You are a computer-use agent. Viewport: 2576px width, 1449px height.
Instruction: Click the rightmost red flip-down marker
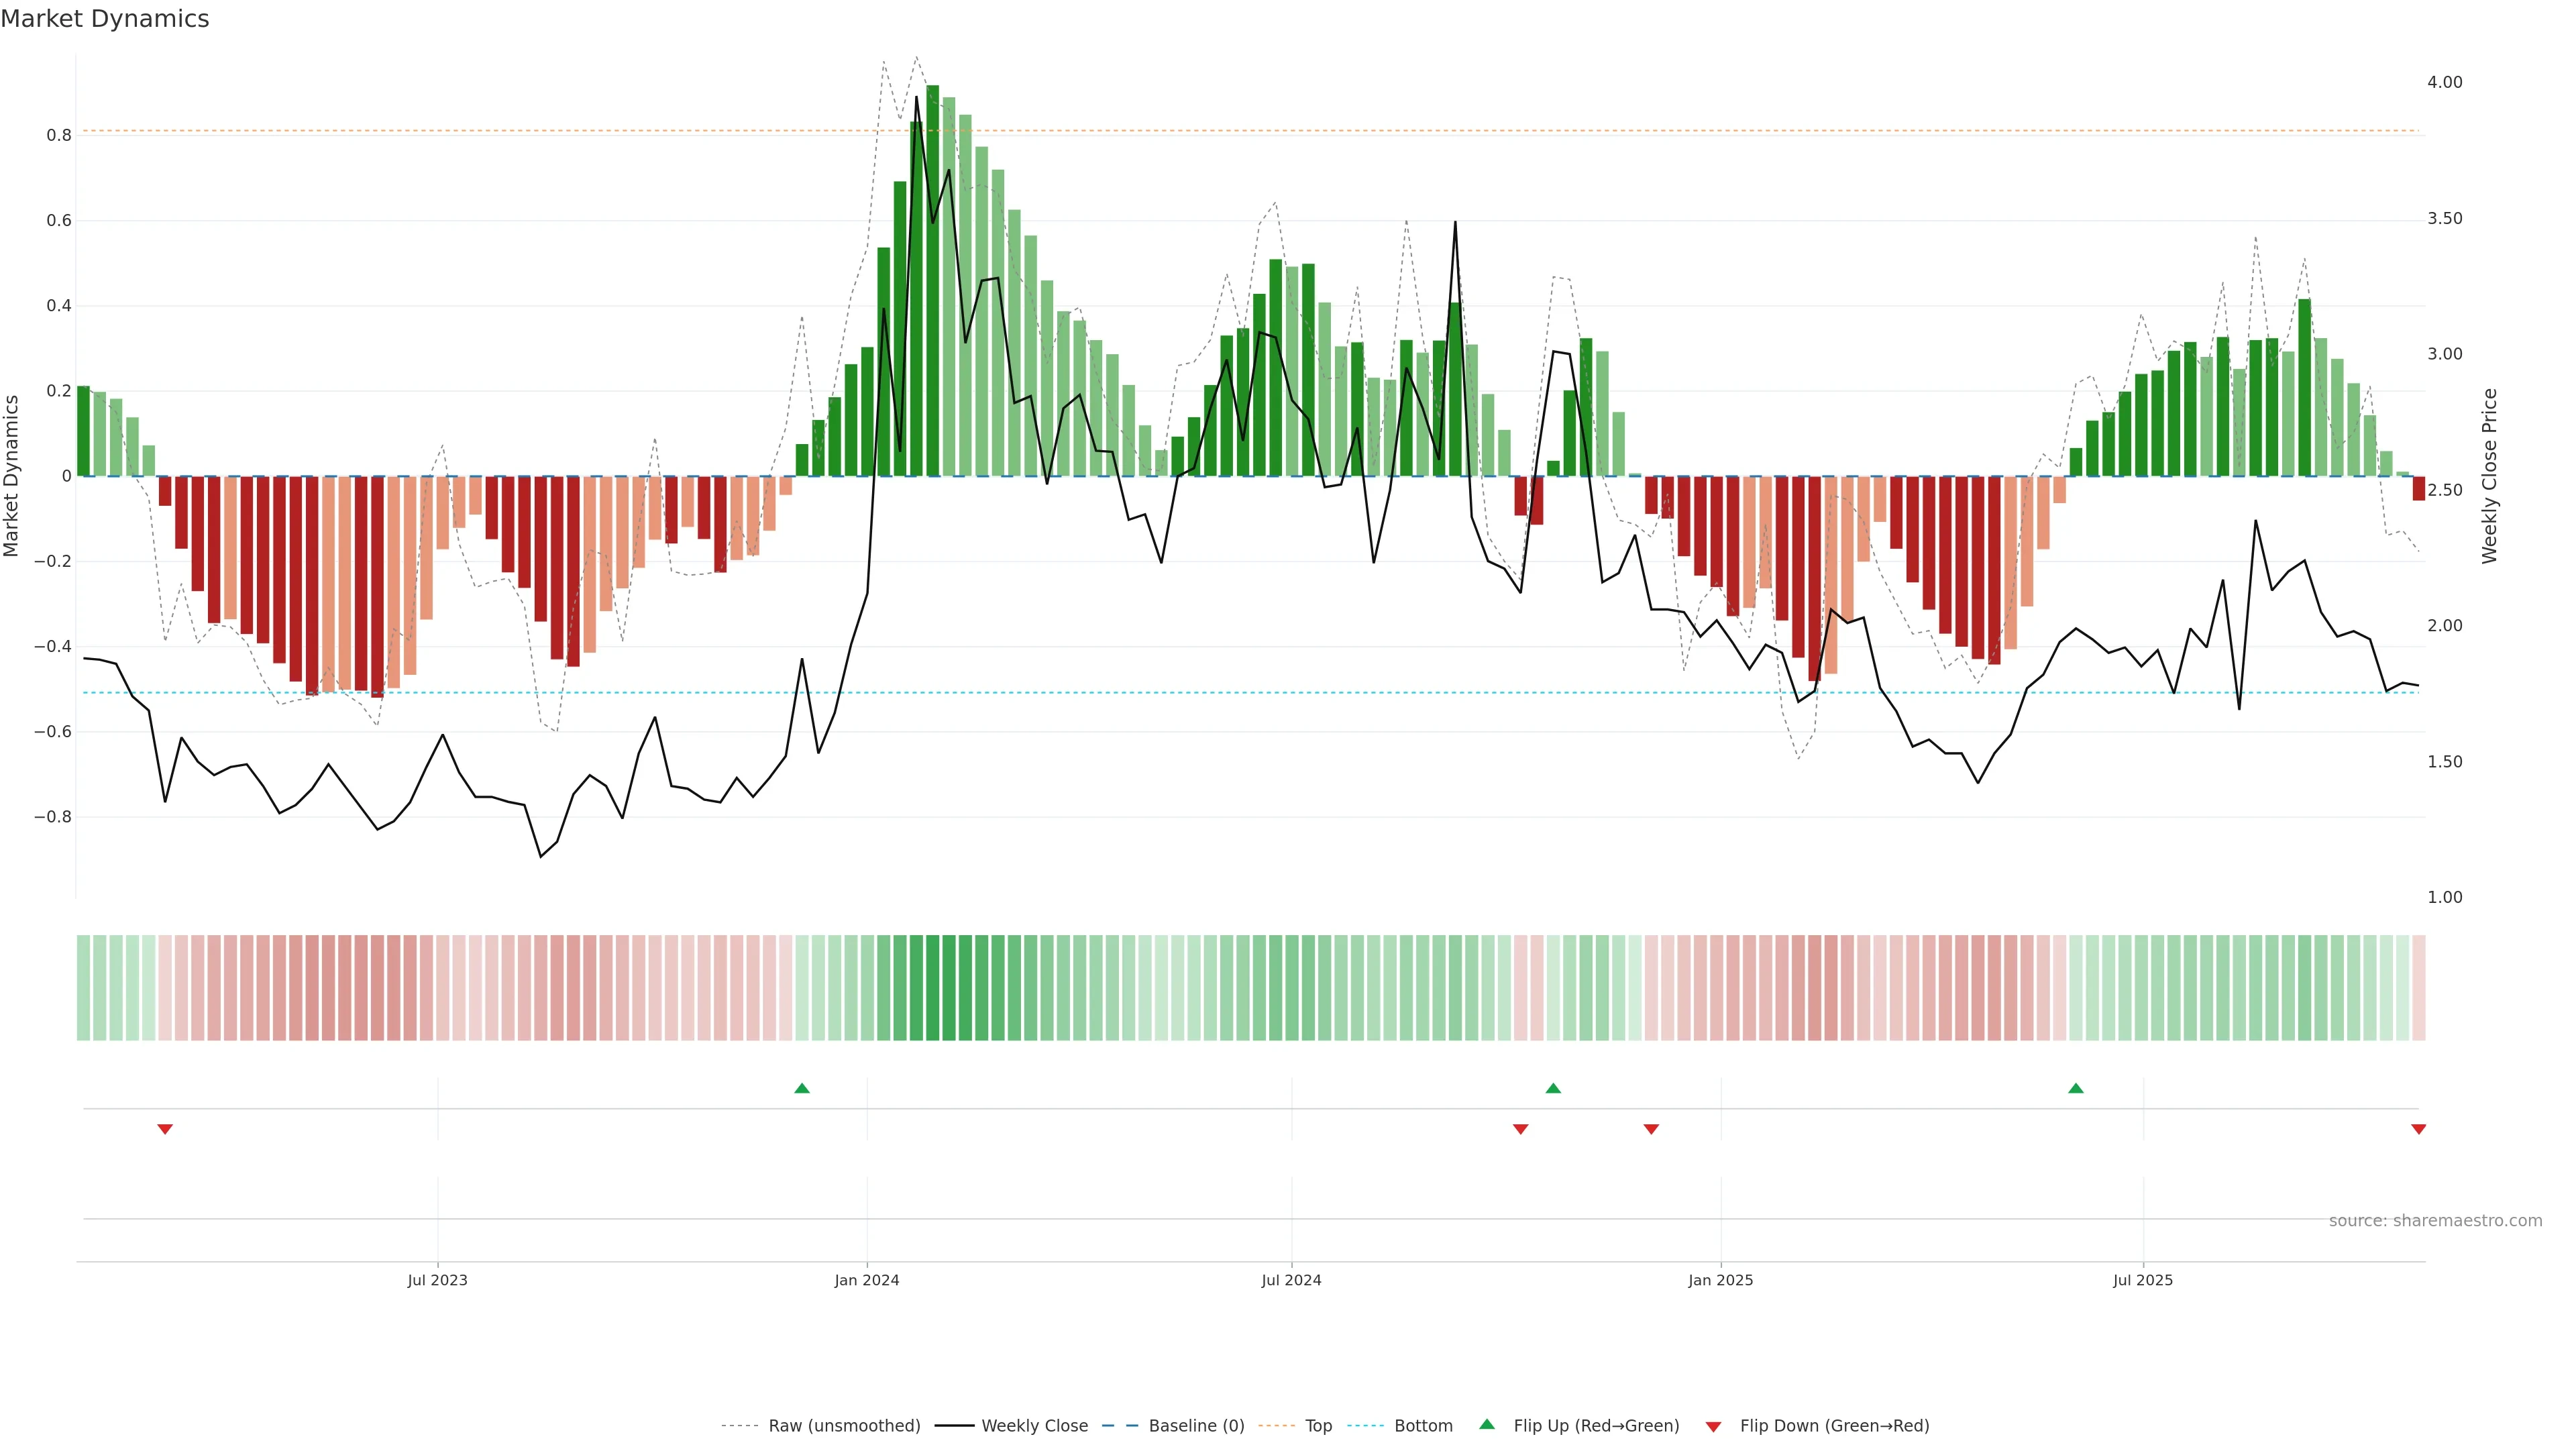pos(2418,1129)
